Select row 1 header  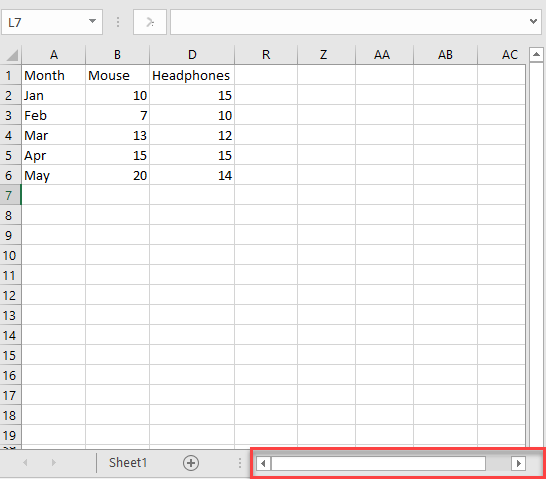(x=10, y=75)
